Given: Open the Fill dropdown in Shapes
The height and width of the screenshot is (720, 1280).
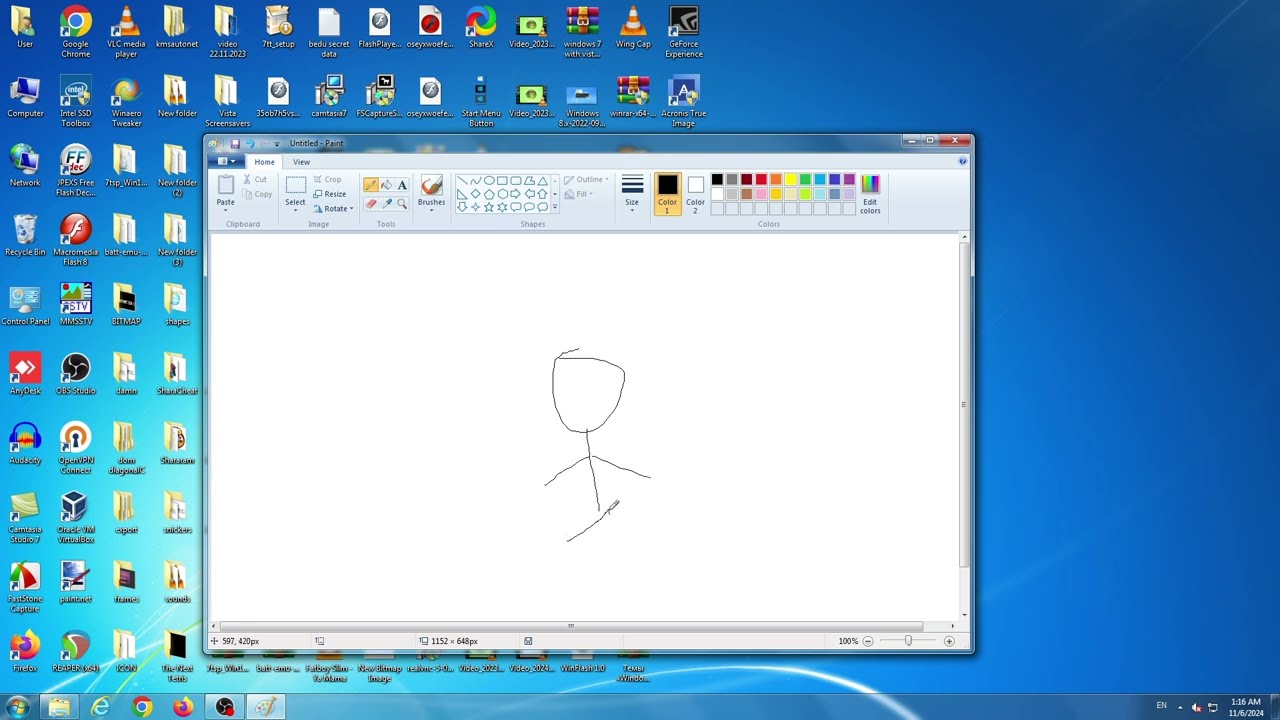Looking at the screenshot, I should [578, 194].
